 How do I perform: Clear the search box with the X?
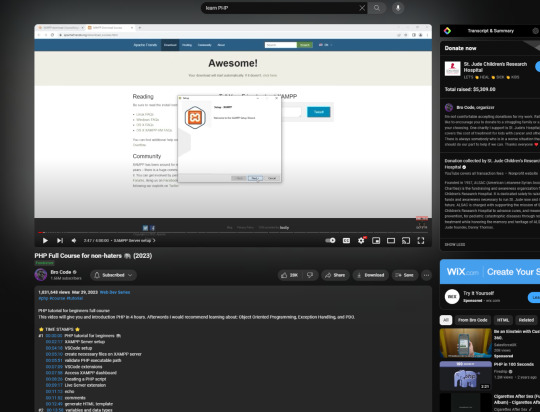coord(362,8)
